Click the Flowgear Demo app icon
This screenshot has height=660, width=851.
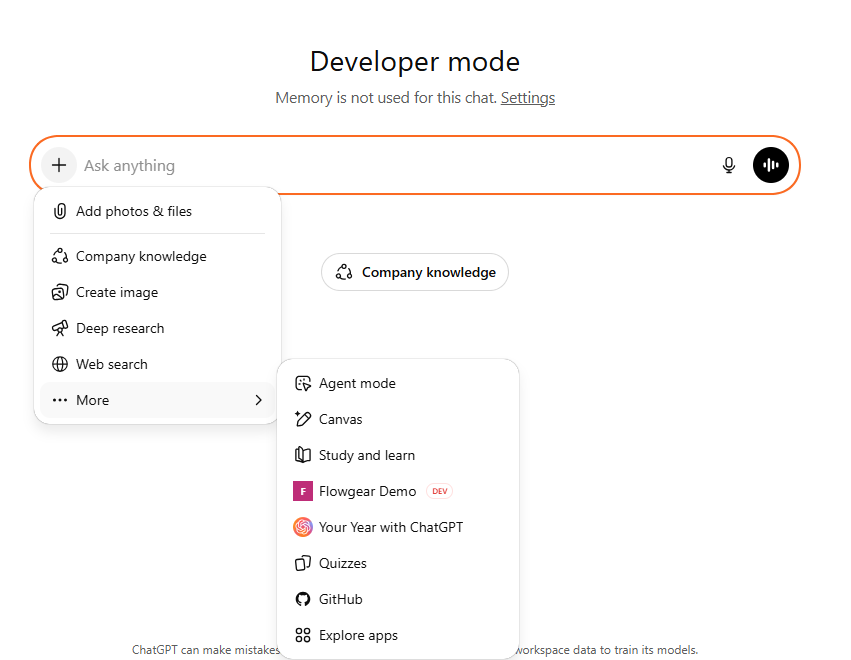click(x=303, y=491)
